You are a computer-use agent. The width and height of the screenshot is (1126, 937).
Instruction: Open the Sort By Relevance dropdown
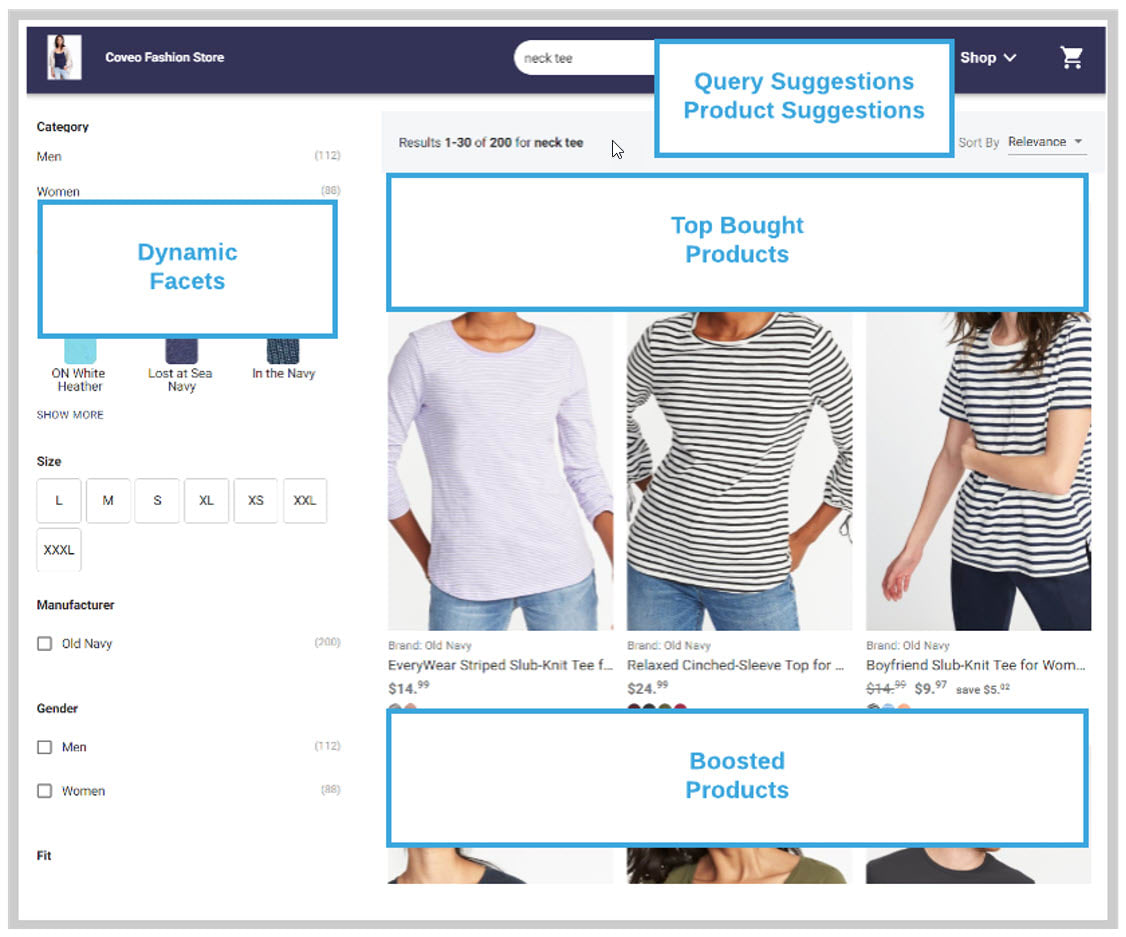click(1046, 142)
